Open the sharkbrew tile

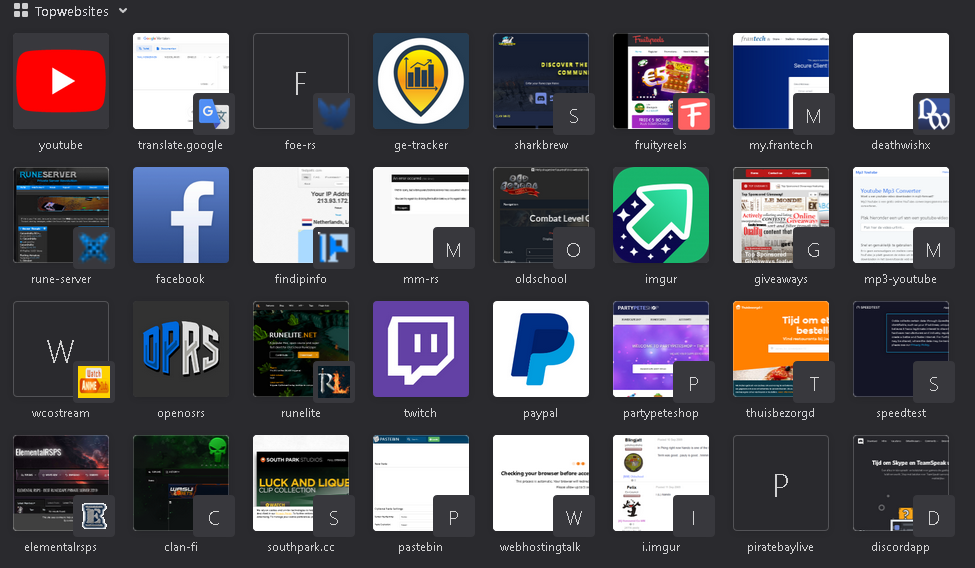(x=541, y=81)
